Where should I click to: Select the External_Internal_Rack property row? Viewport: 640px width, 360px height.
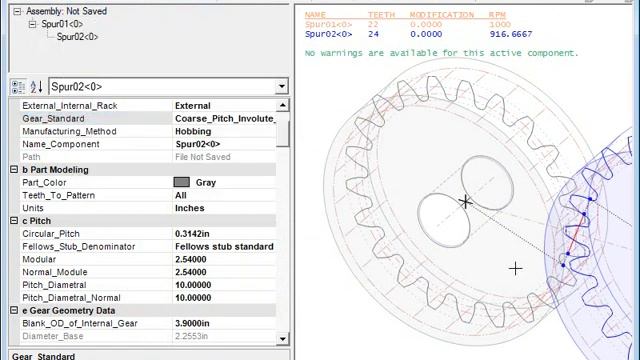(149, 105)
